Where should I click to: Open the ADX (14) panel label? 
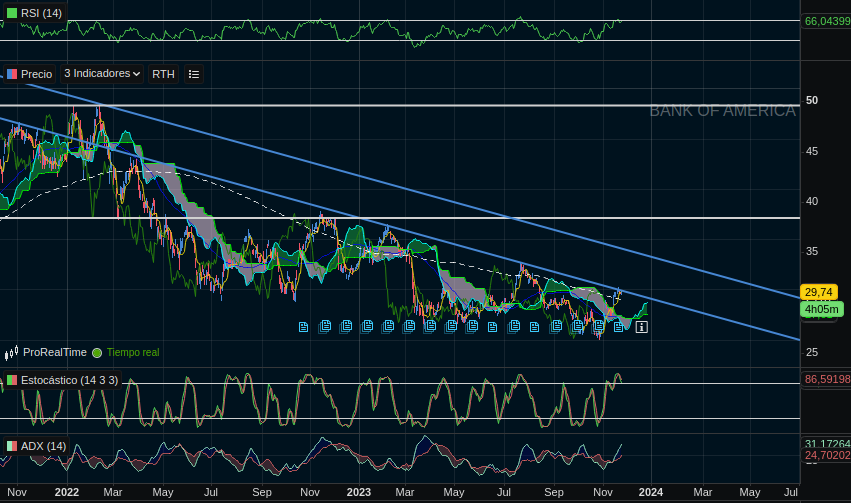(x=43, y=446)
